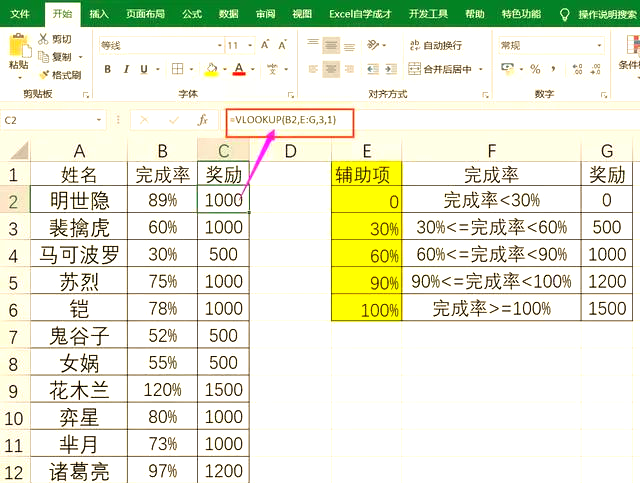Toggle middle vertical alignment
The height and width of the screenshot is (483, 640).
tap(331, 45)
